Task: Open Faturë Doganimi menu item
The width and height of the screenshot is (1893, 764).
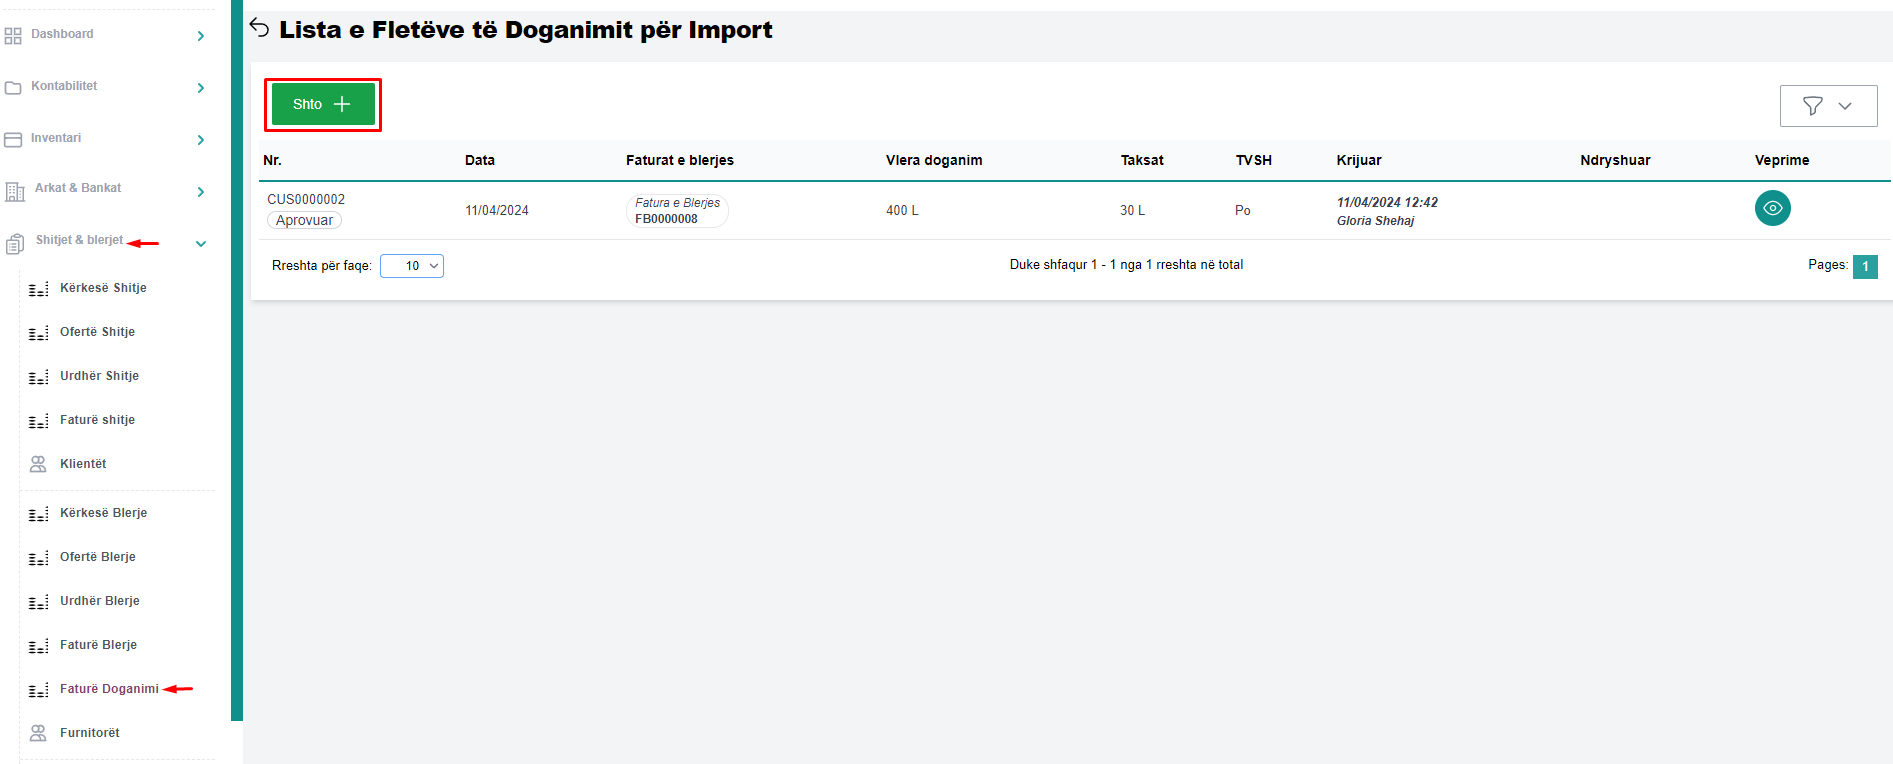Action: [109, 689]
